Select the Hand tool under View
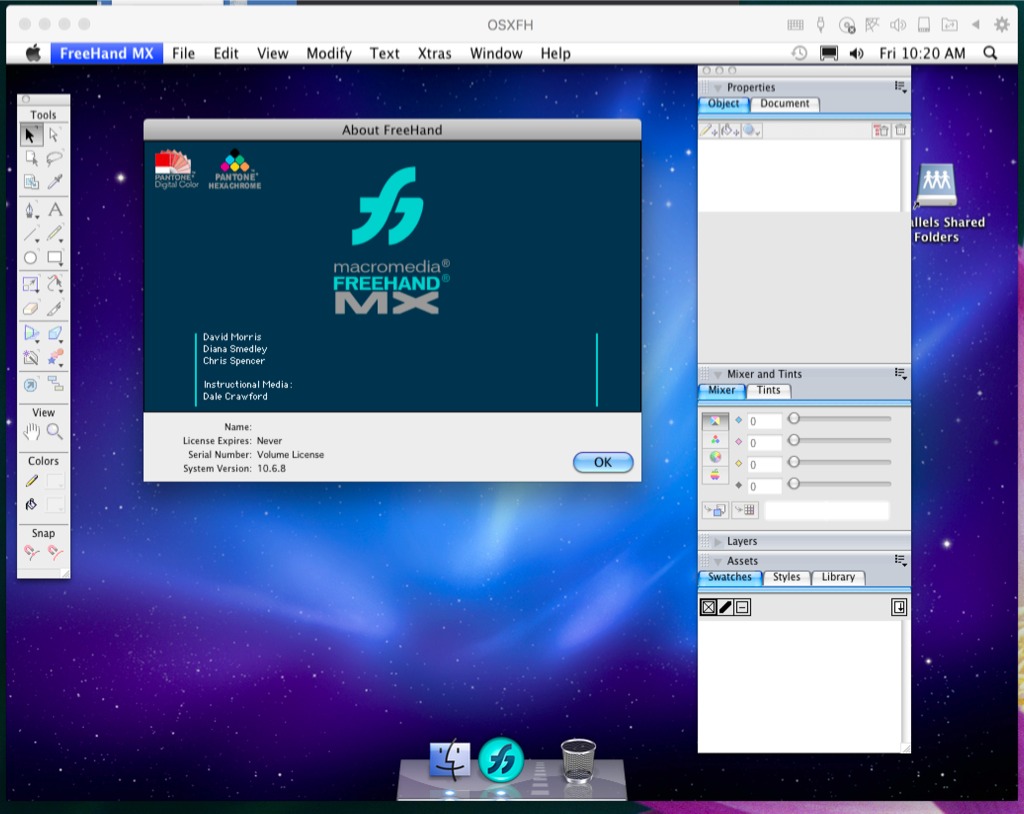Image resolution: width=1024 pixels, height=814 pixels. point(31,431)
